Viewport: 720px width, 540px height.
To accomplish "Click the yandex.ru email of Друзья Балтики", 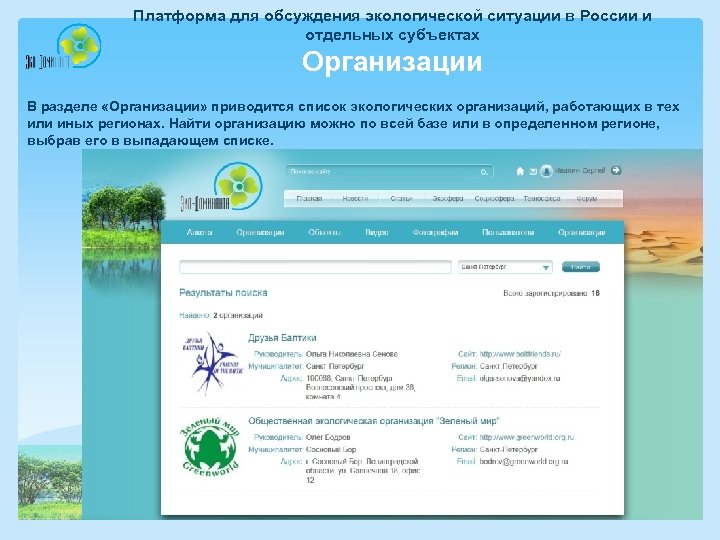I will point(520,378).
